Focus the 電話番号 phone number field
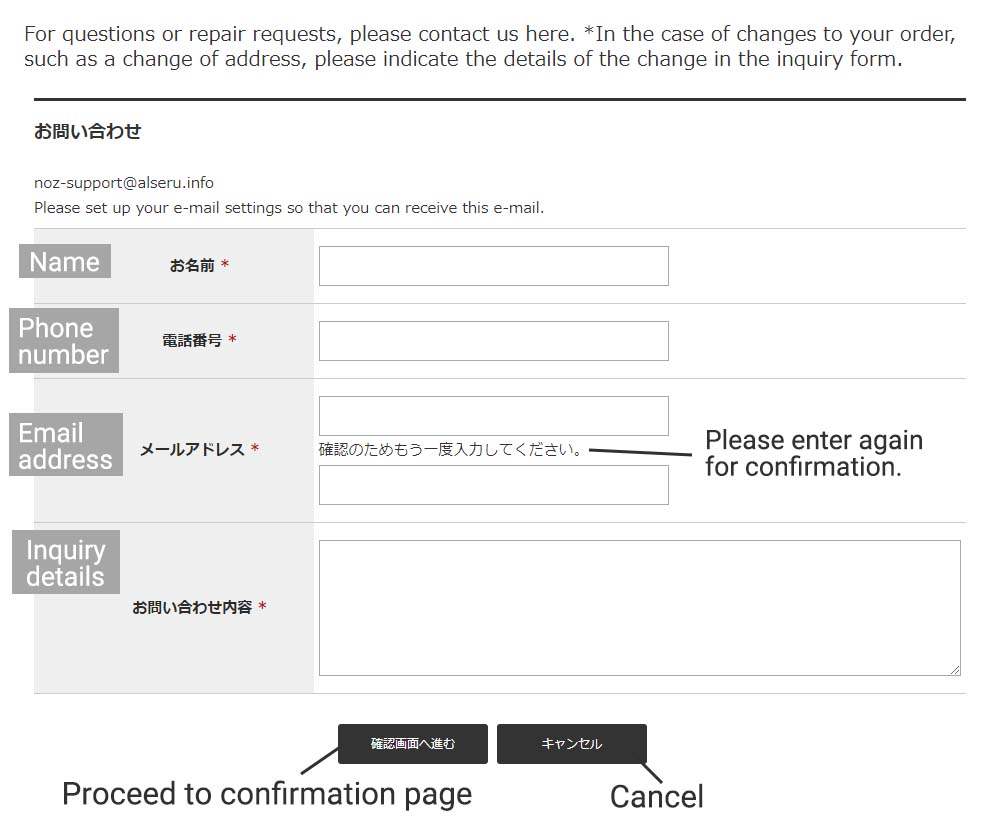The height and width of the screenshot is (838, 1000). (x=494, y=341)
